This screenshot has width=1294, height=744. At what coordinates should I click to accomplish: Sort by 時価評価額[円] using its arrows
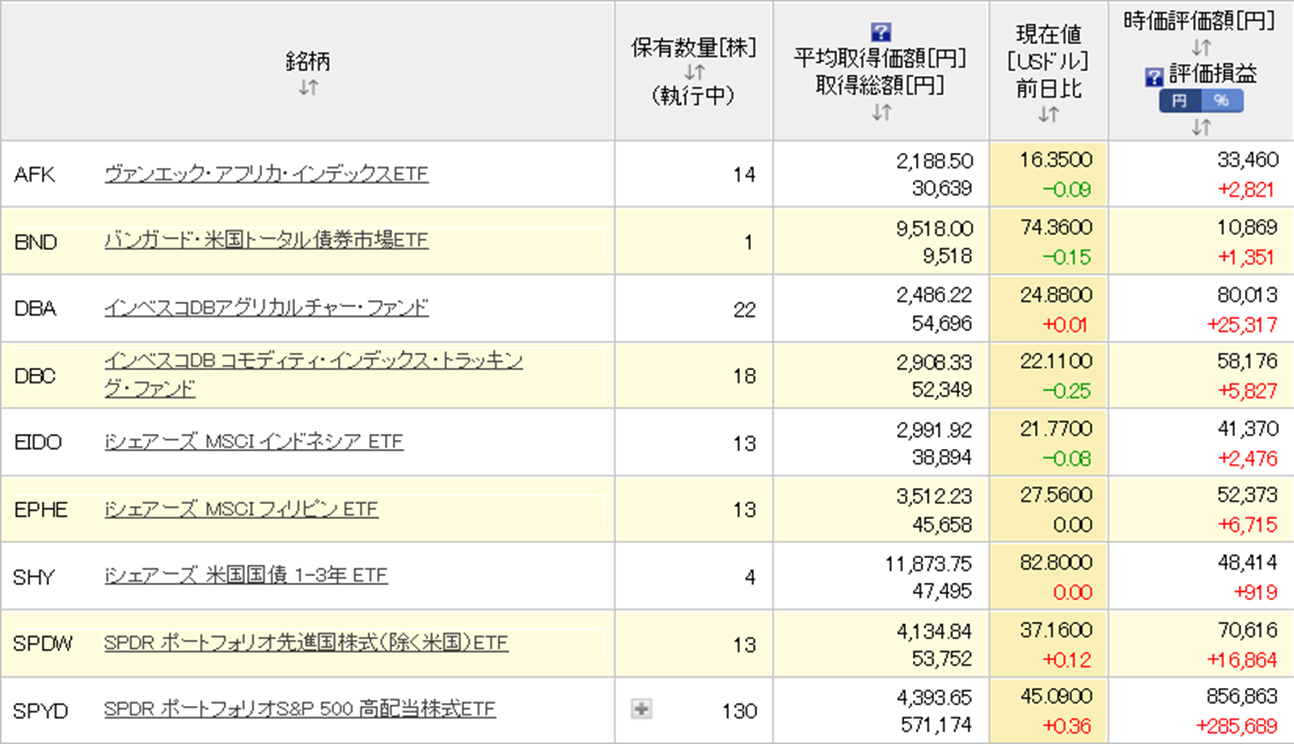pos(1201,47)
